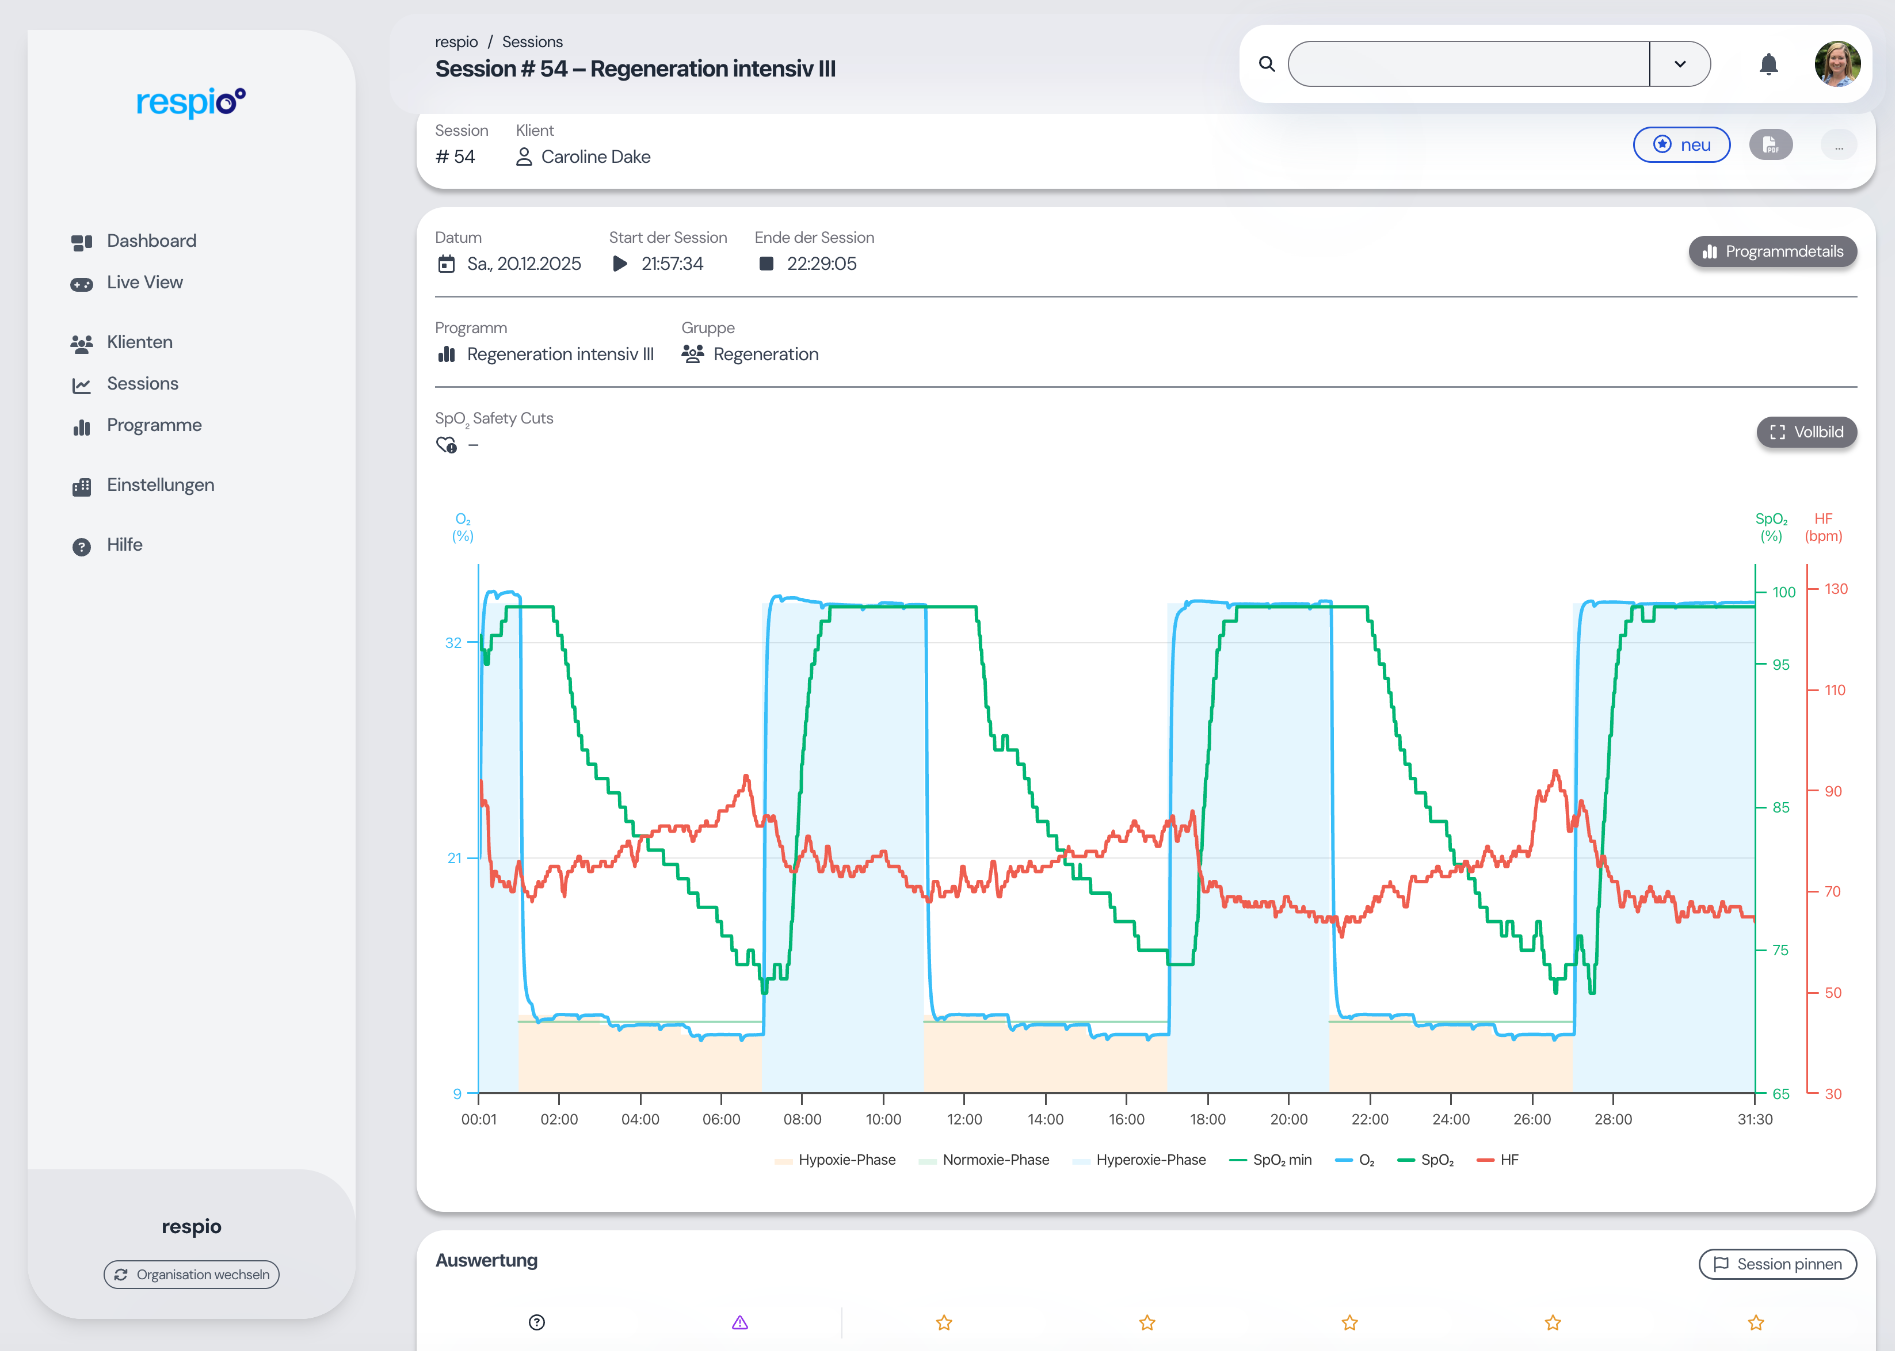Click the SpO2 Safety Cuts heart icon
This screenshot has width=1895, height=1351.
tap(446, 445)
